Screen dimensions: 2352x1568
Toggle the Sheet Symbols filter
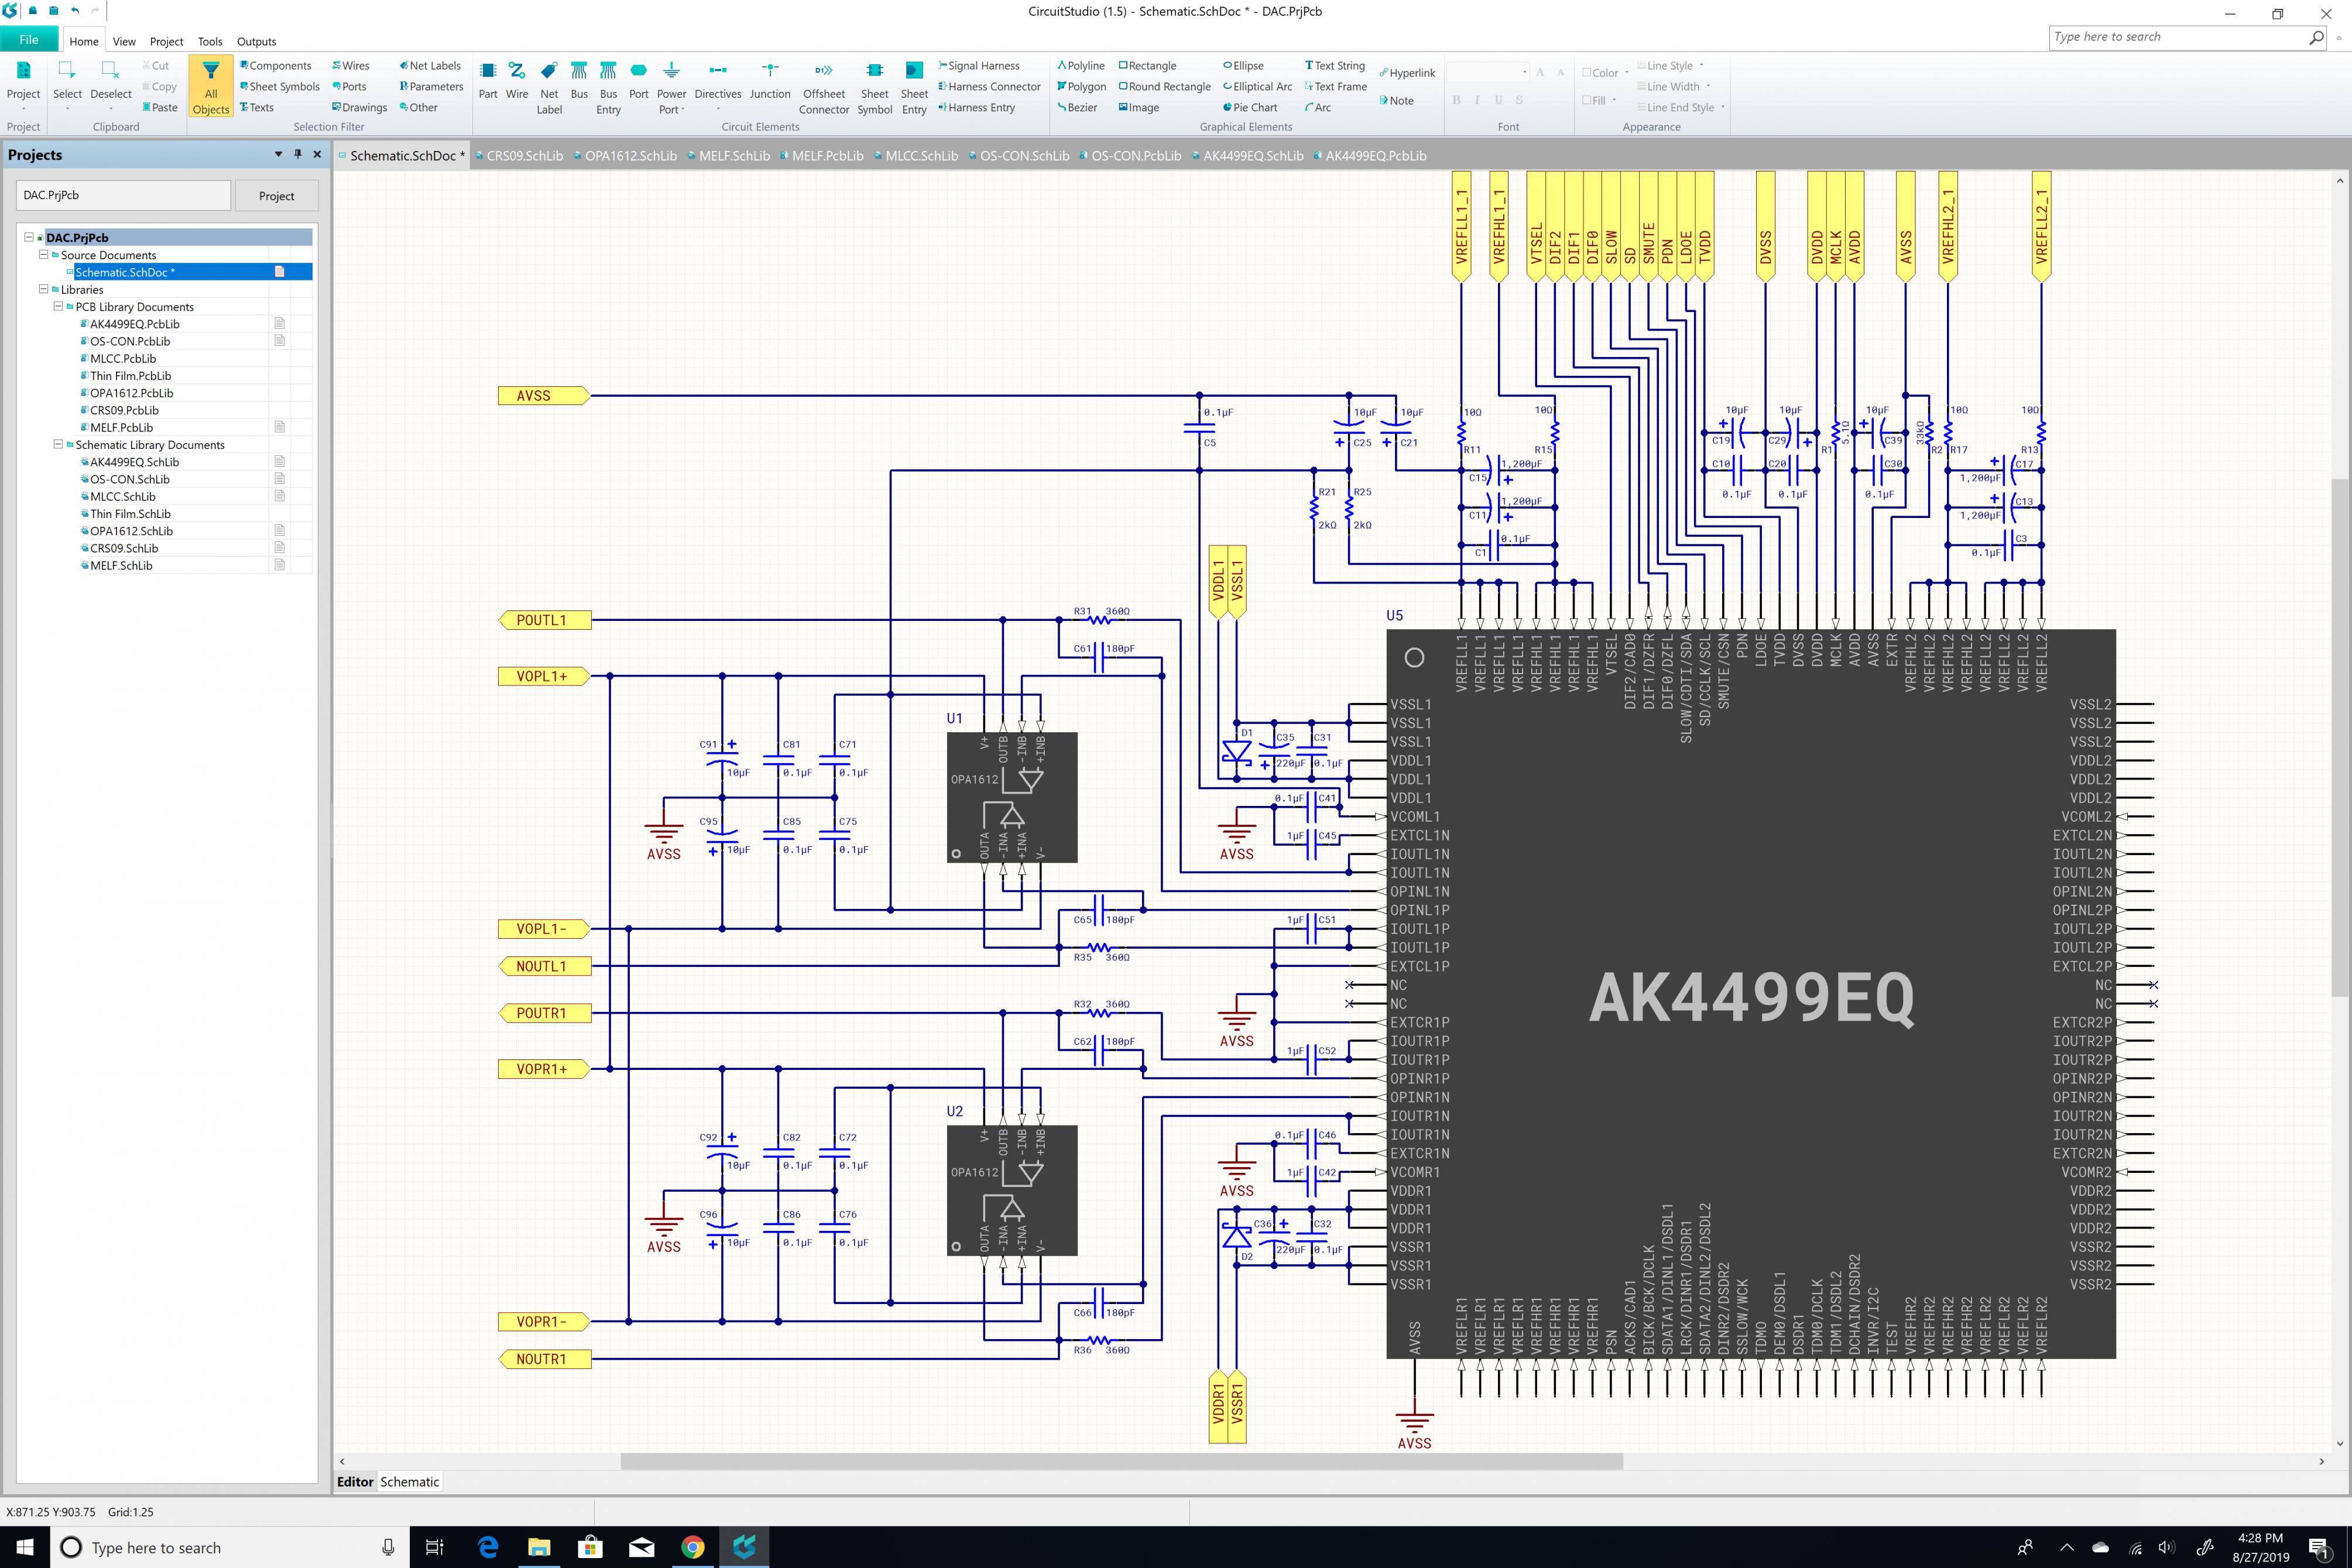pyautogui.click(x=279, y=87)
